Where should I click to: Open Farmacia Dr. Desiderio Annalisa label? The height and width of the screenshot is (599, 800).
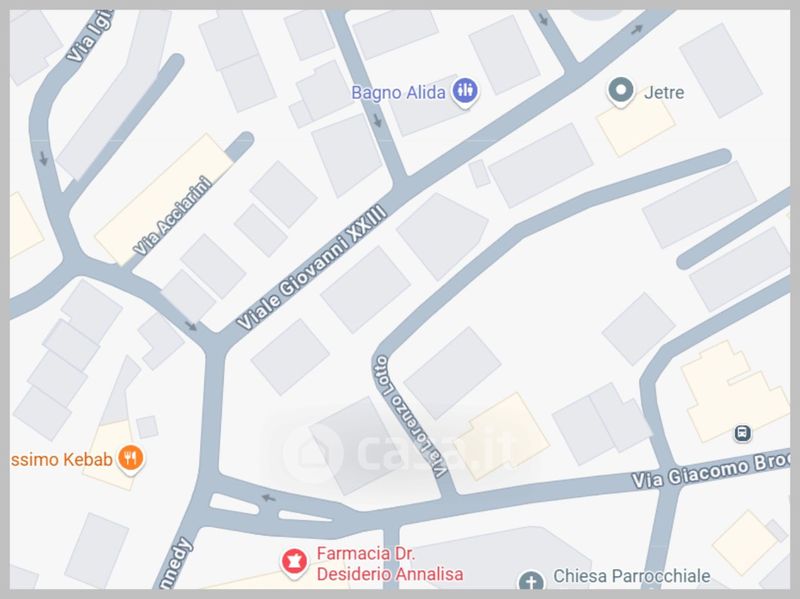click(390, 564)
